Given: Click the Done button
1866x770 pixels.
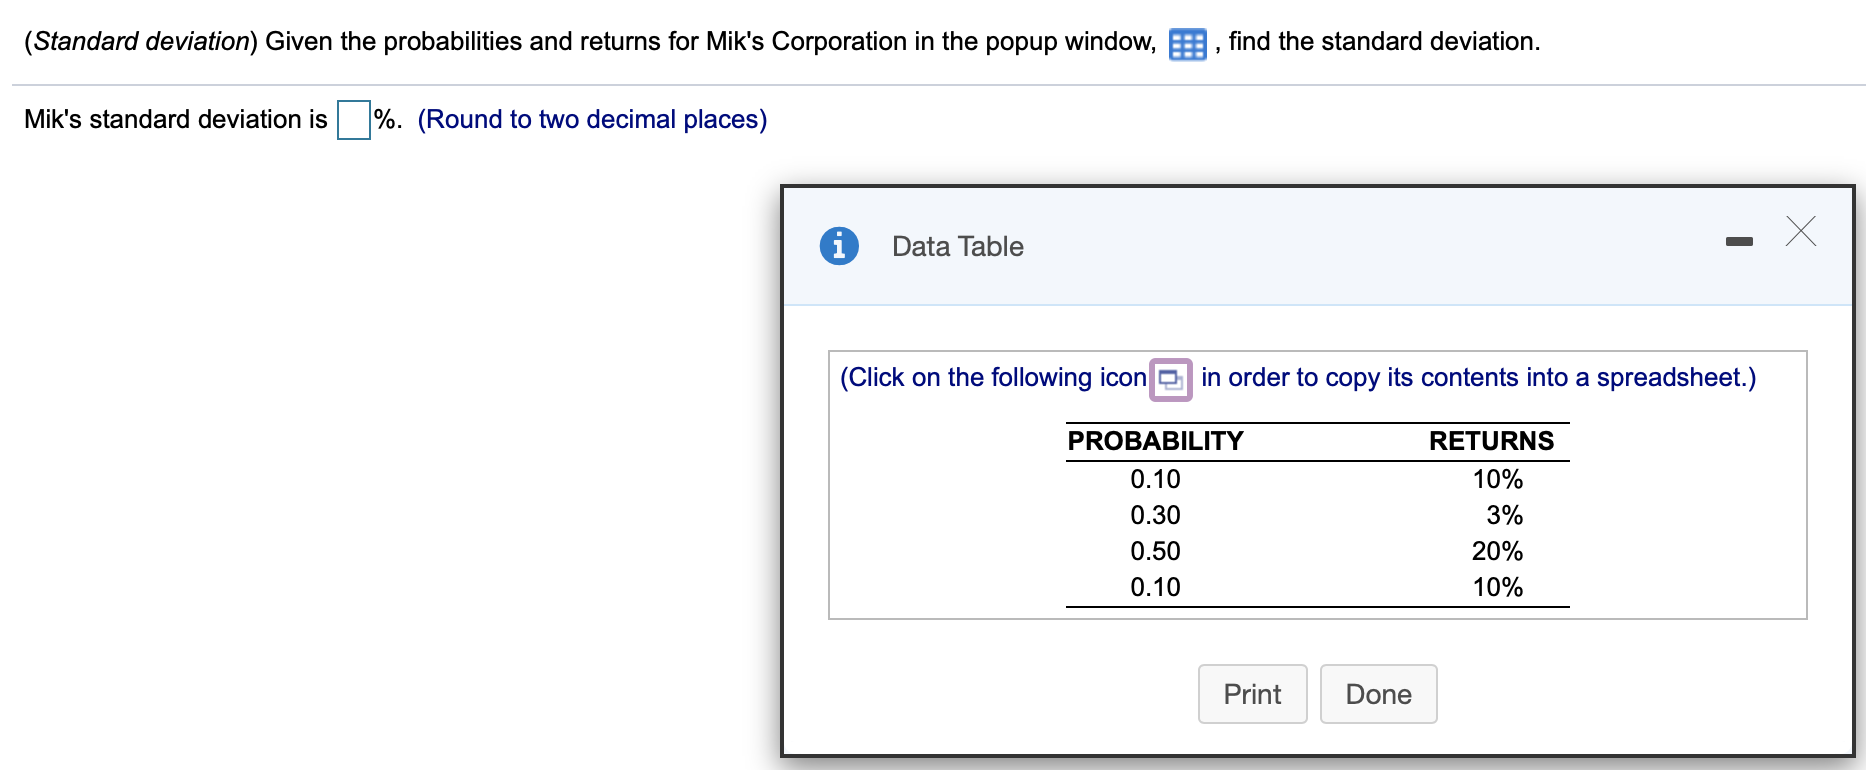Looking at the screenshot, I should pyautogui.click(x=1378, y=694).
